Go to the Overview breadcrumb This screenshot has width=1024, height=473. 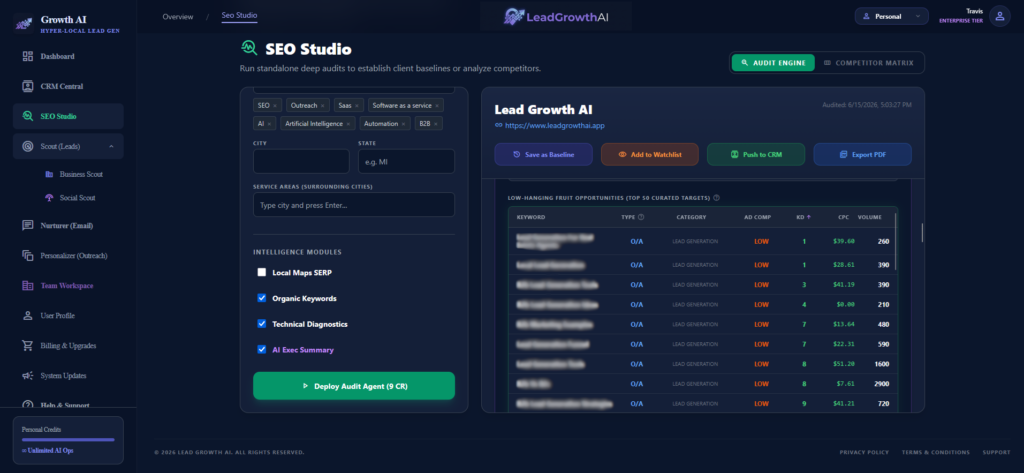click(x=178, y=16)
